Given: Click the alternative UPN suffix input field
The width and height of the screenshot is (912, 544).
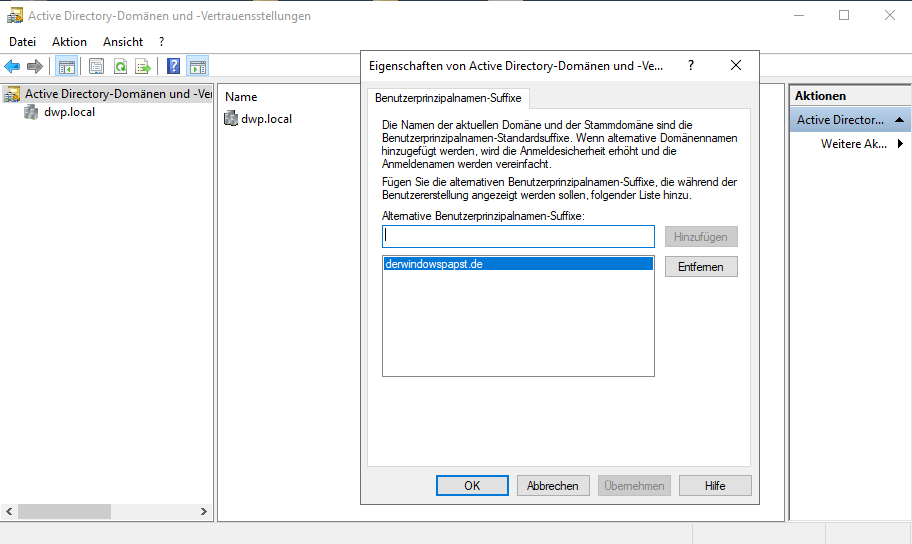Looking at the screenshot, I should pos(518,236).
